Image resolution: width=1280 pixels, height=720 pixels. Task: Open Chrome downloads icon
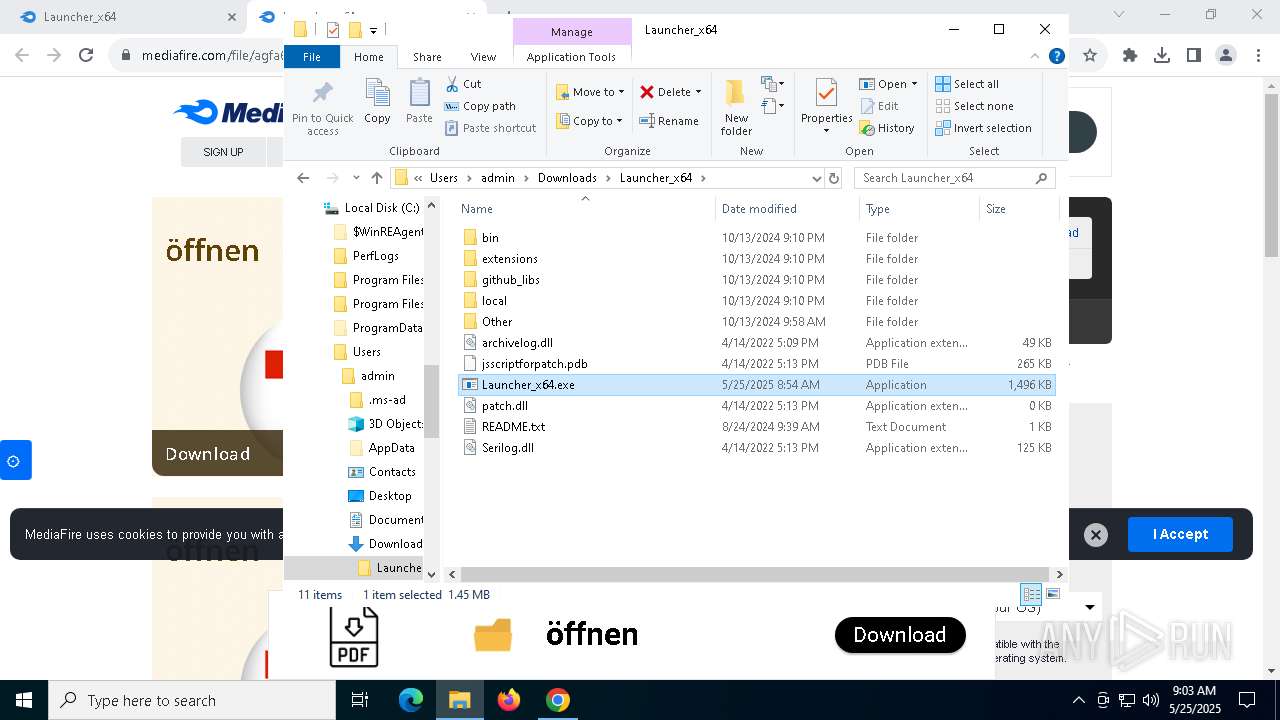pos(1162,56)
